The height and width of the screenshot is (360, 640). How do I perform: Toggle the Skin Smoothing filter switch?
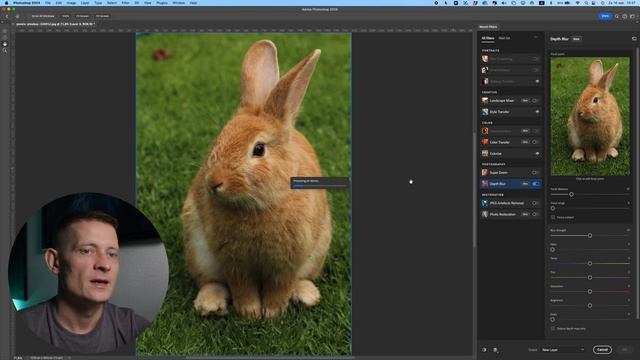pos(535,59)
